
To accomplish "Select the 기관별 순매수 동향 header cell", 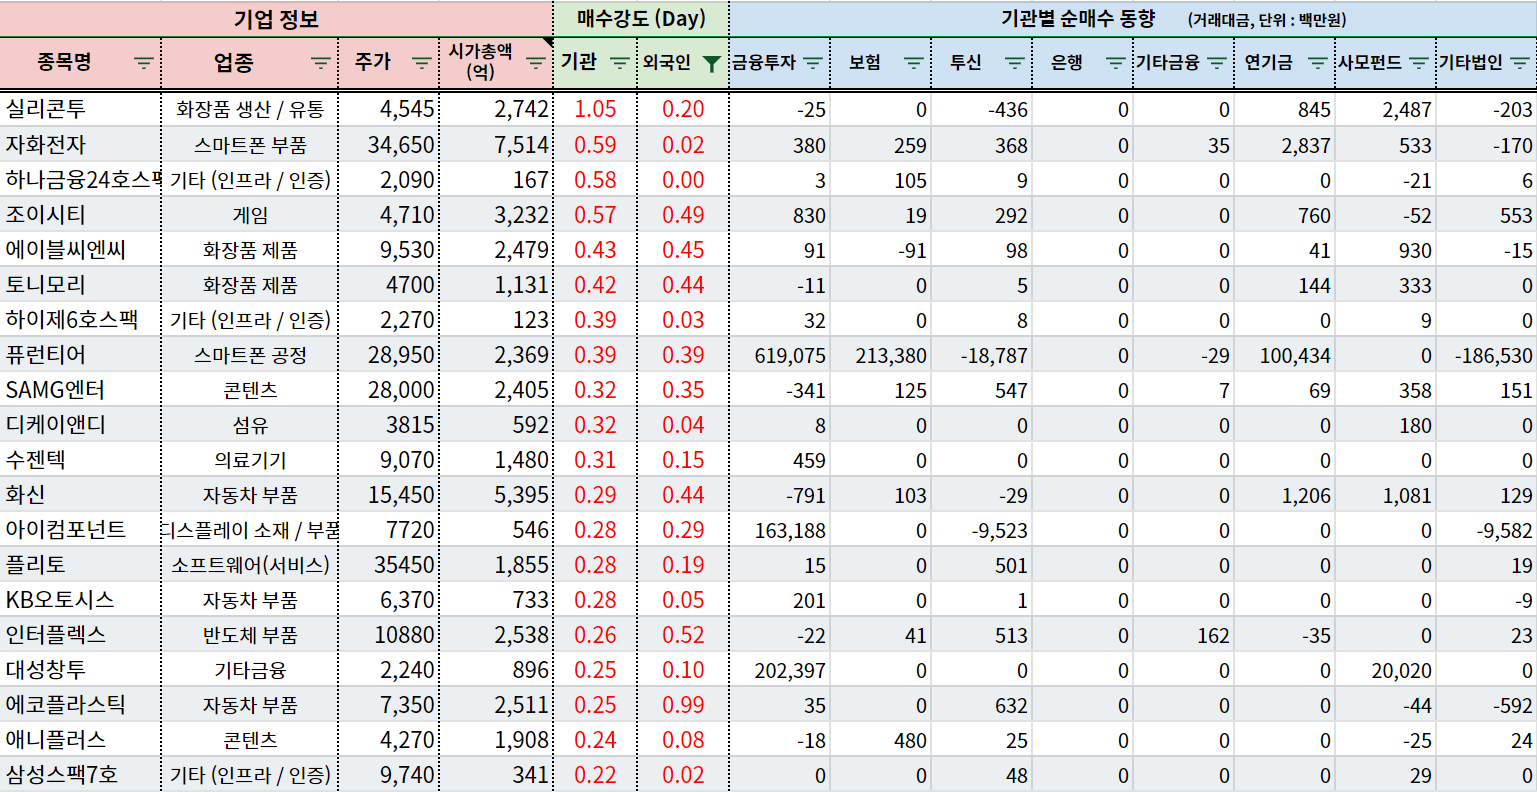I will tap(1133, 19).
